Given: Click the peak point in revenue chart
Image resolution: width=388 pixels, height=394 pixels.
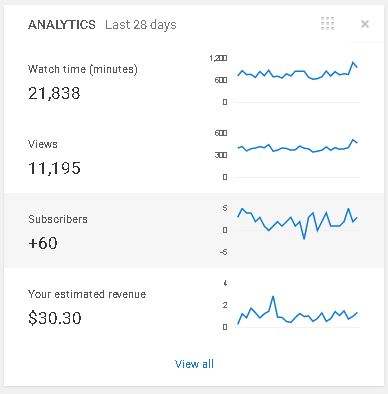Looking at the screenshot, I should point(273,296).
